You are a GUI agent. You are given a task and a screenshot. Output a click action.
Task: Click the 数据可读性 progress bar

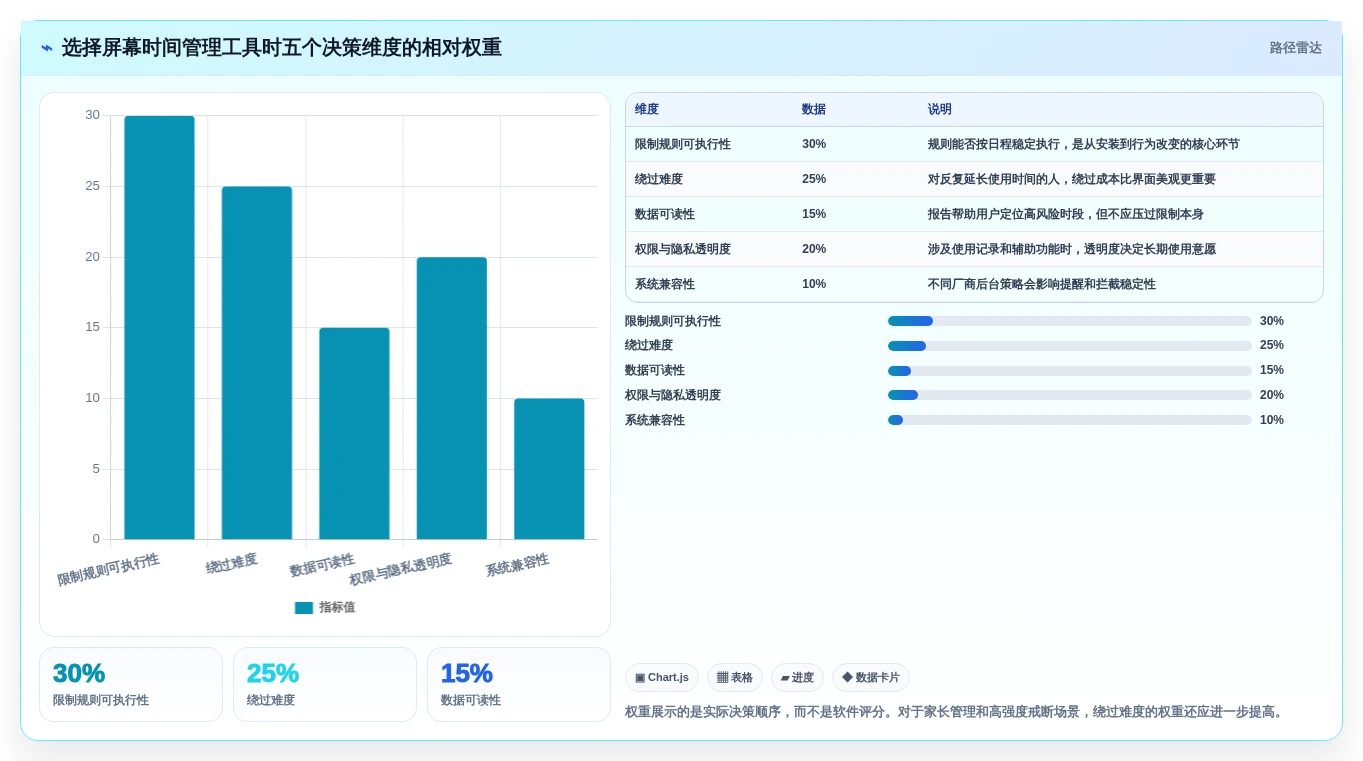point(1070,371)
